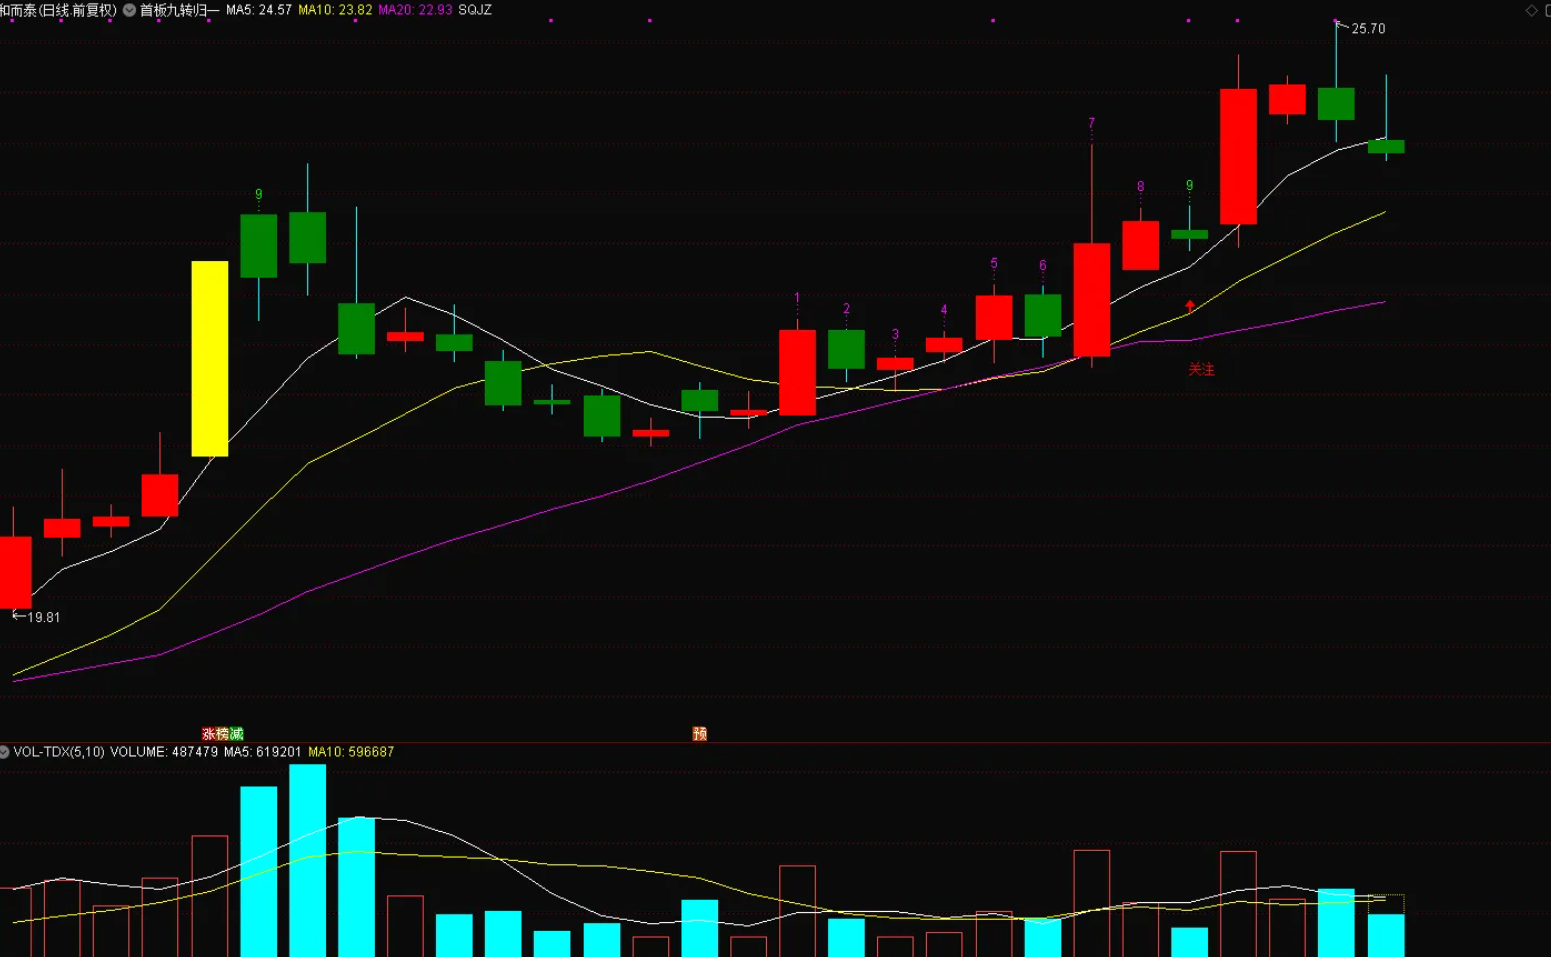
Task: Select the yellow limit-up candlestick
Action: [x=210, y=358]
